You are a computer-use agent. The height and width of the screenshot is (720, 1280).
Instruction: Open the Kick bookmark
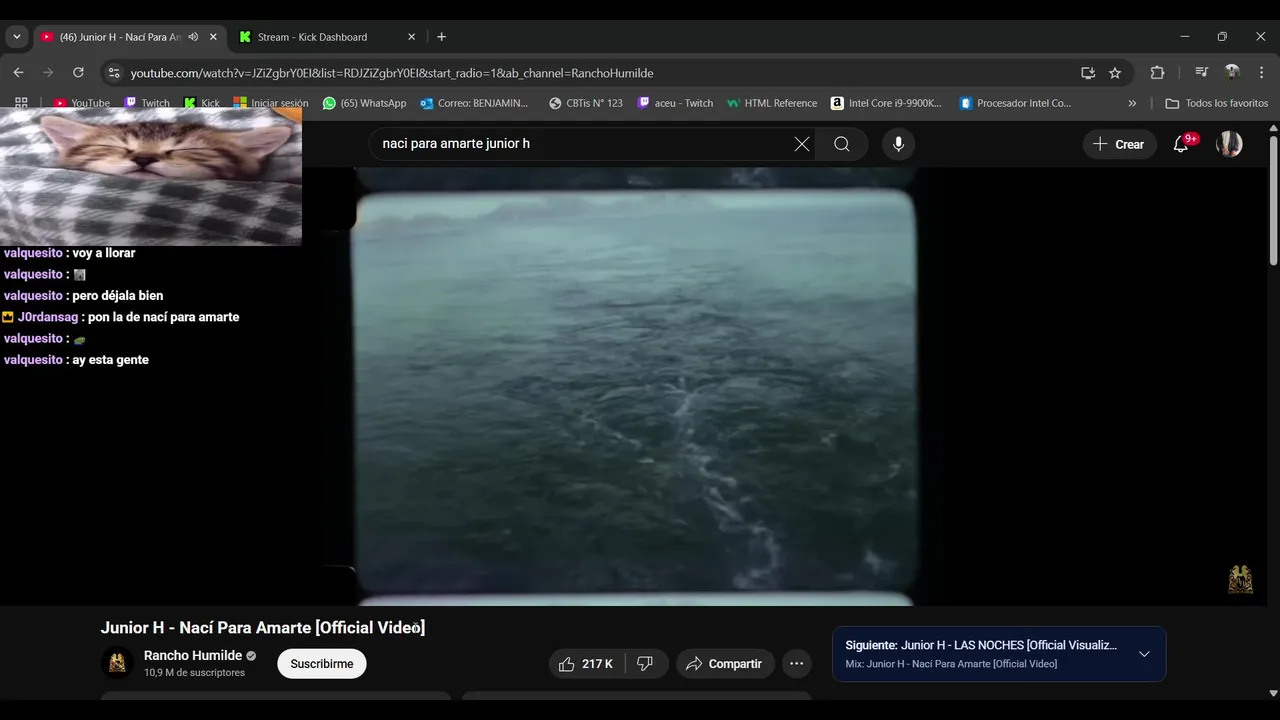click(x=202, y=103)
